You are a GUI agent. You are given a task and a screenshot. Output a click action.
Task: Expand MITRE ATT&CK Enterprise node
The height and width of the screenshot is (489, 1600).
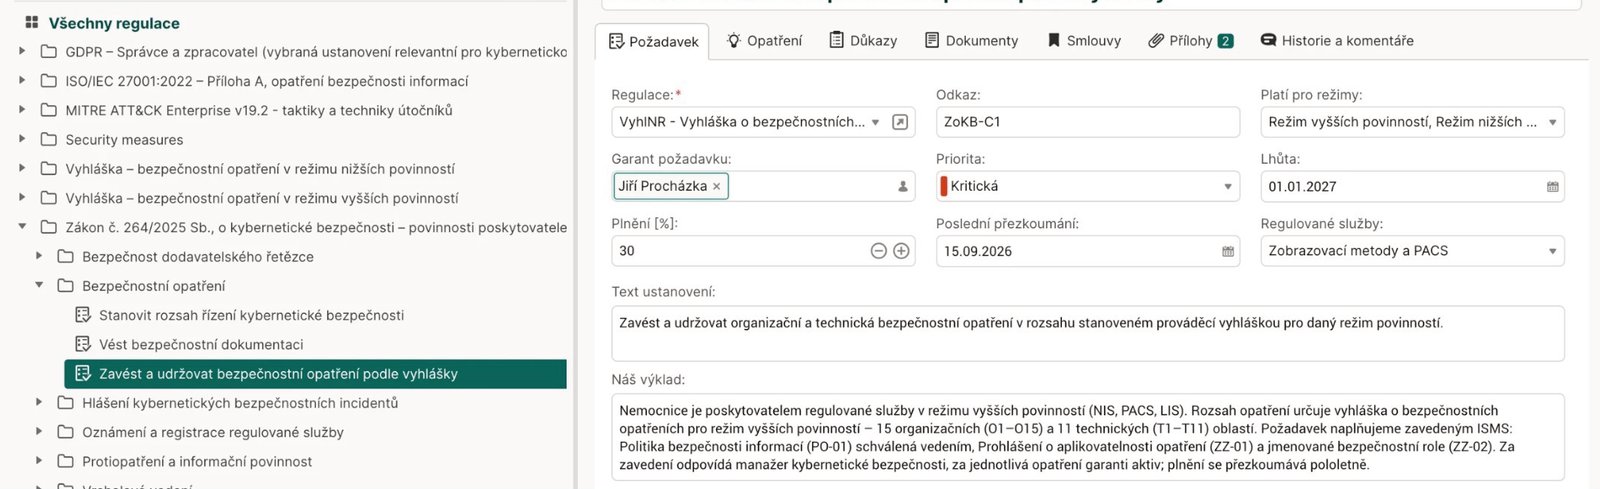22,110
